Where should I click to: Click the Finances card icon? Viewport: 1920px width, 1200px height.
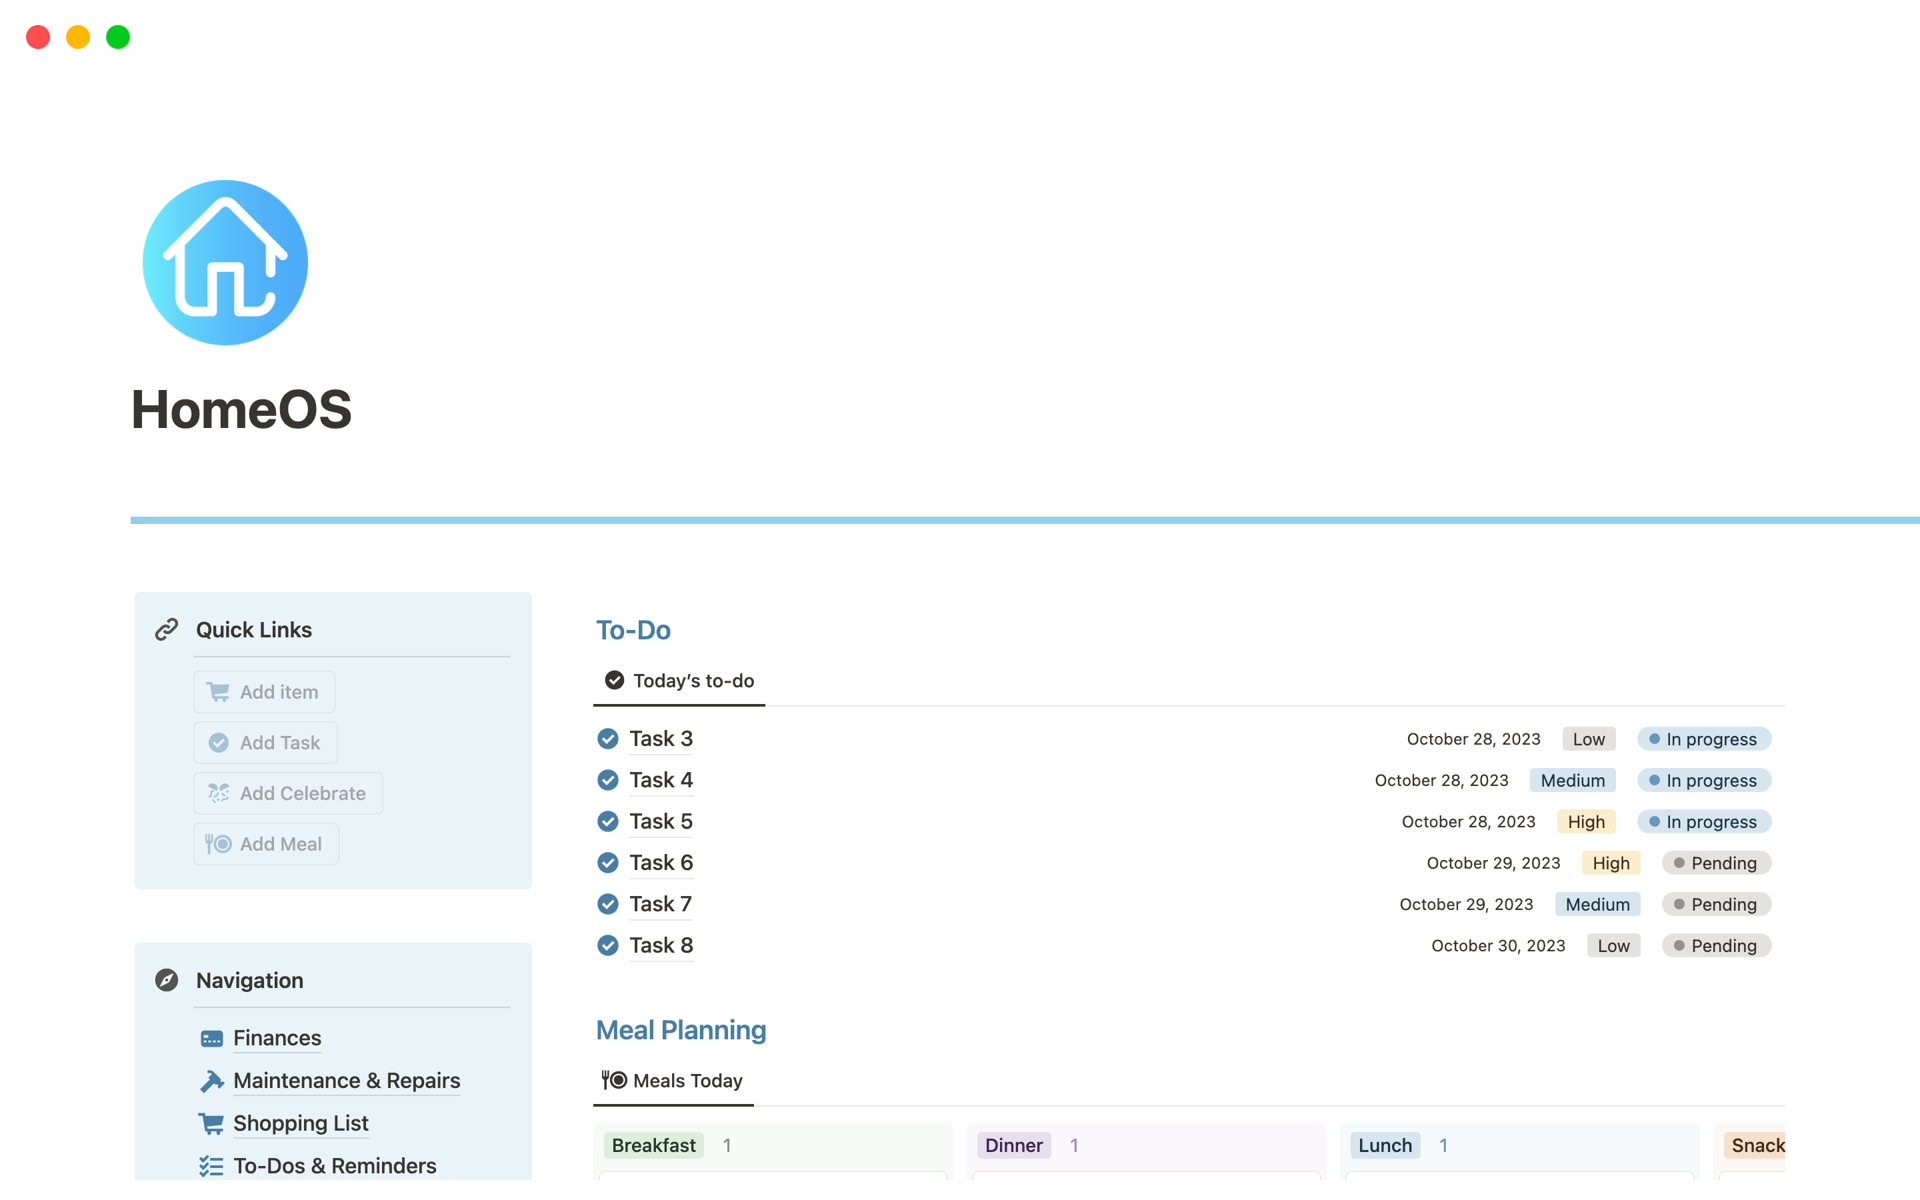211,1038
